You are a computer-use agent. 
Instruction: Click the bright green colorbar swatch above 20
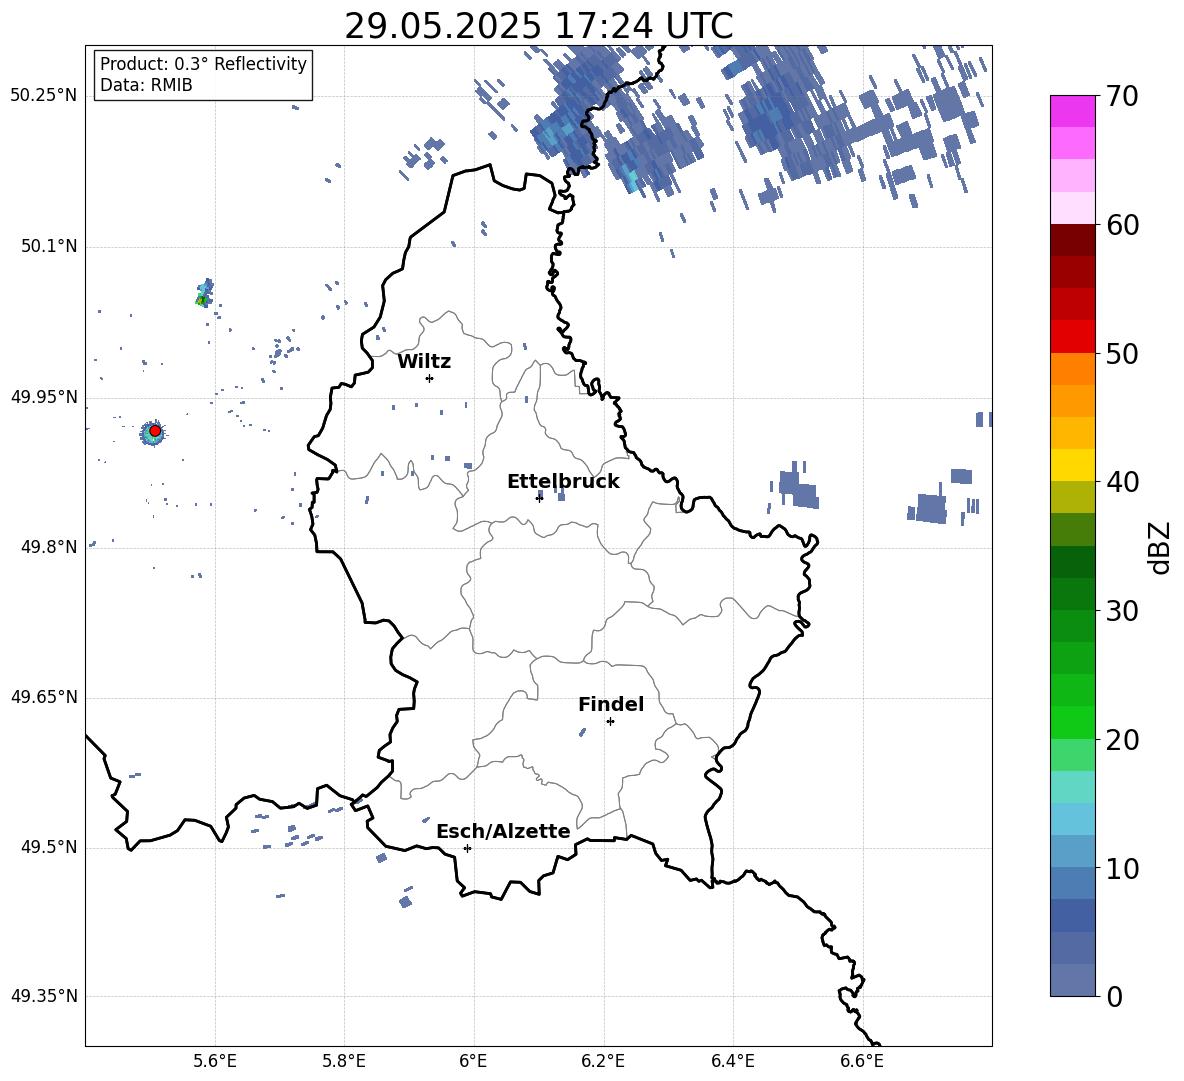(1072, 722)
